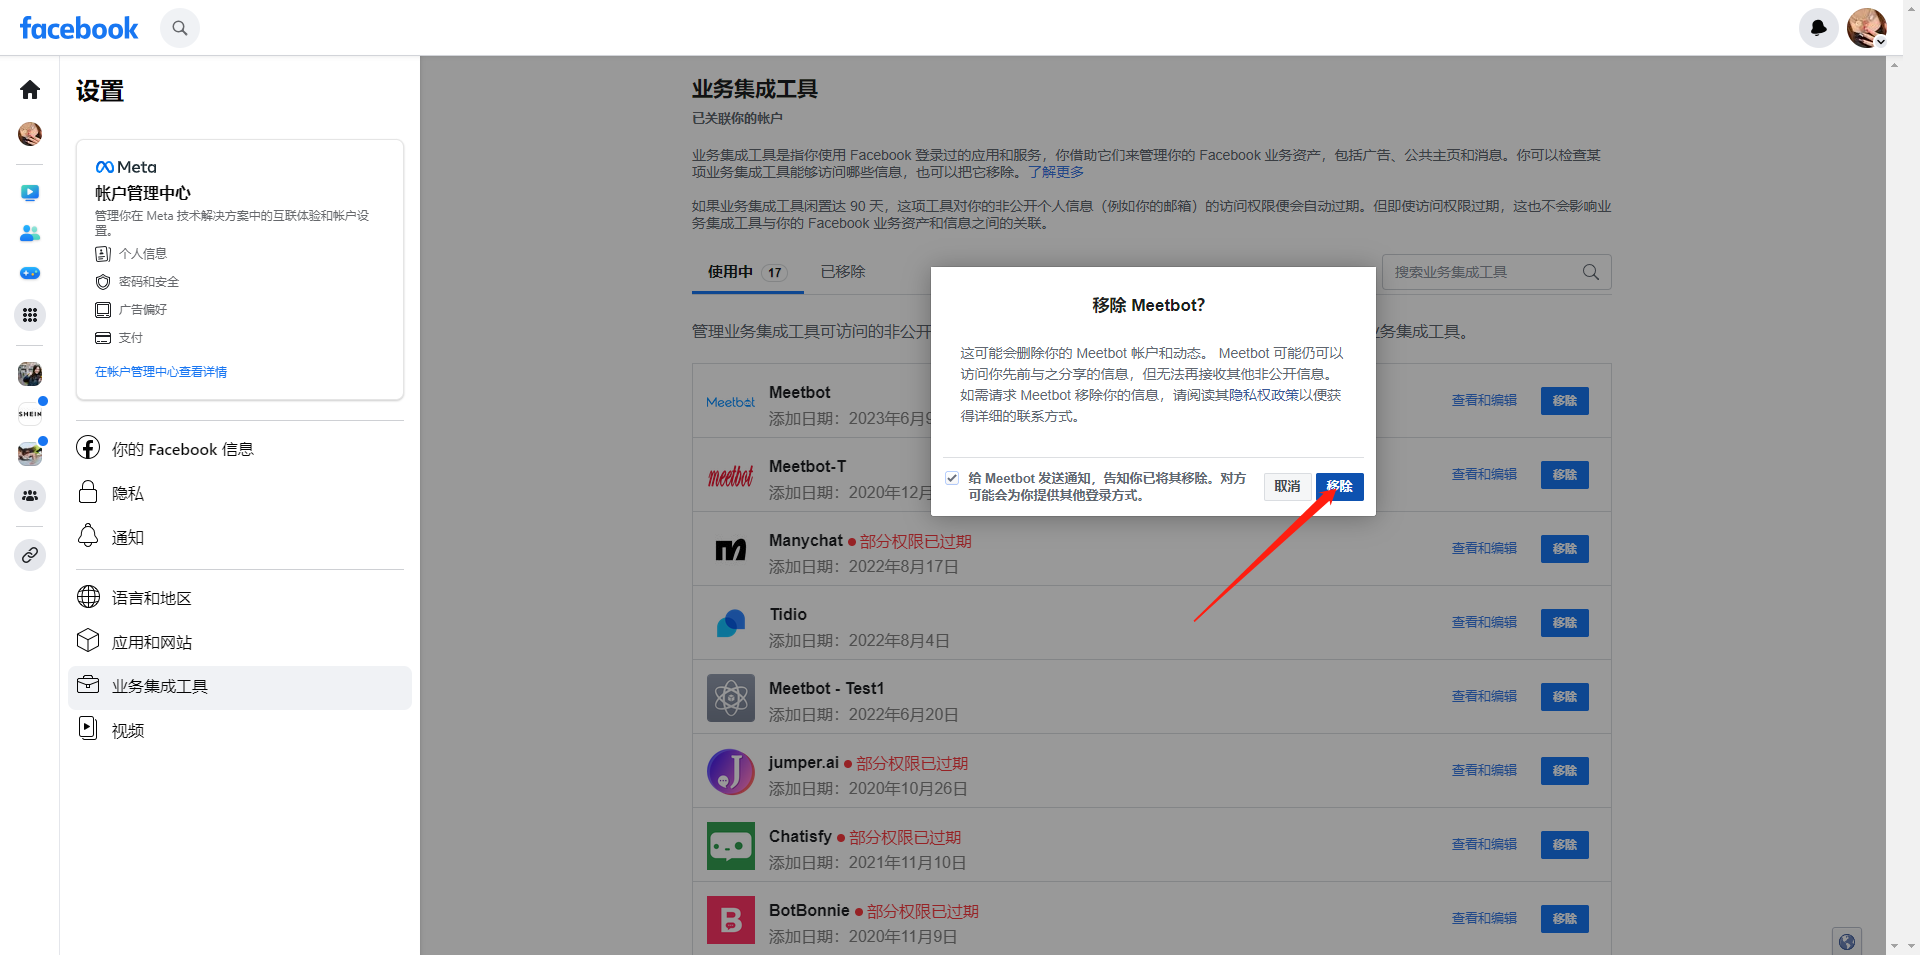
Task: Open 通知 settings
Action: pos(240,537)
